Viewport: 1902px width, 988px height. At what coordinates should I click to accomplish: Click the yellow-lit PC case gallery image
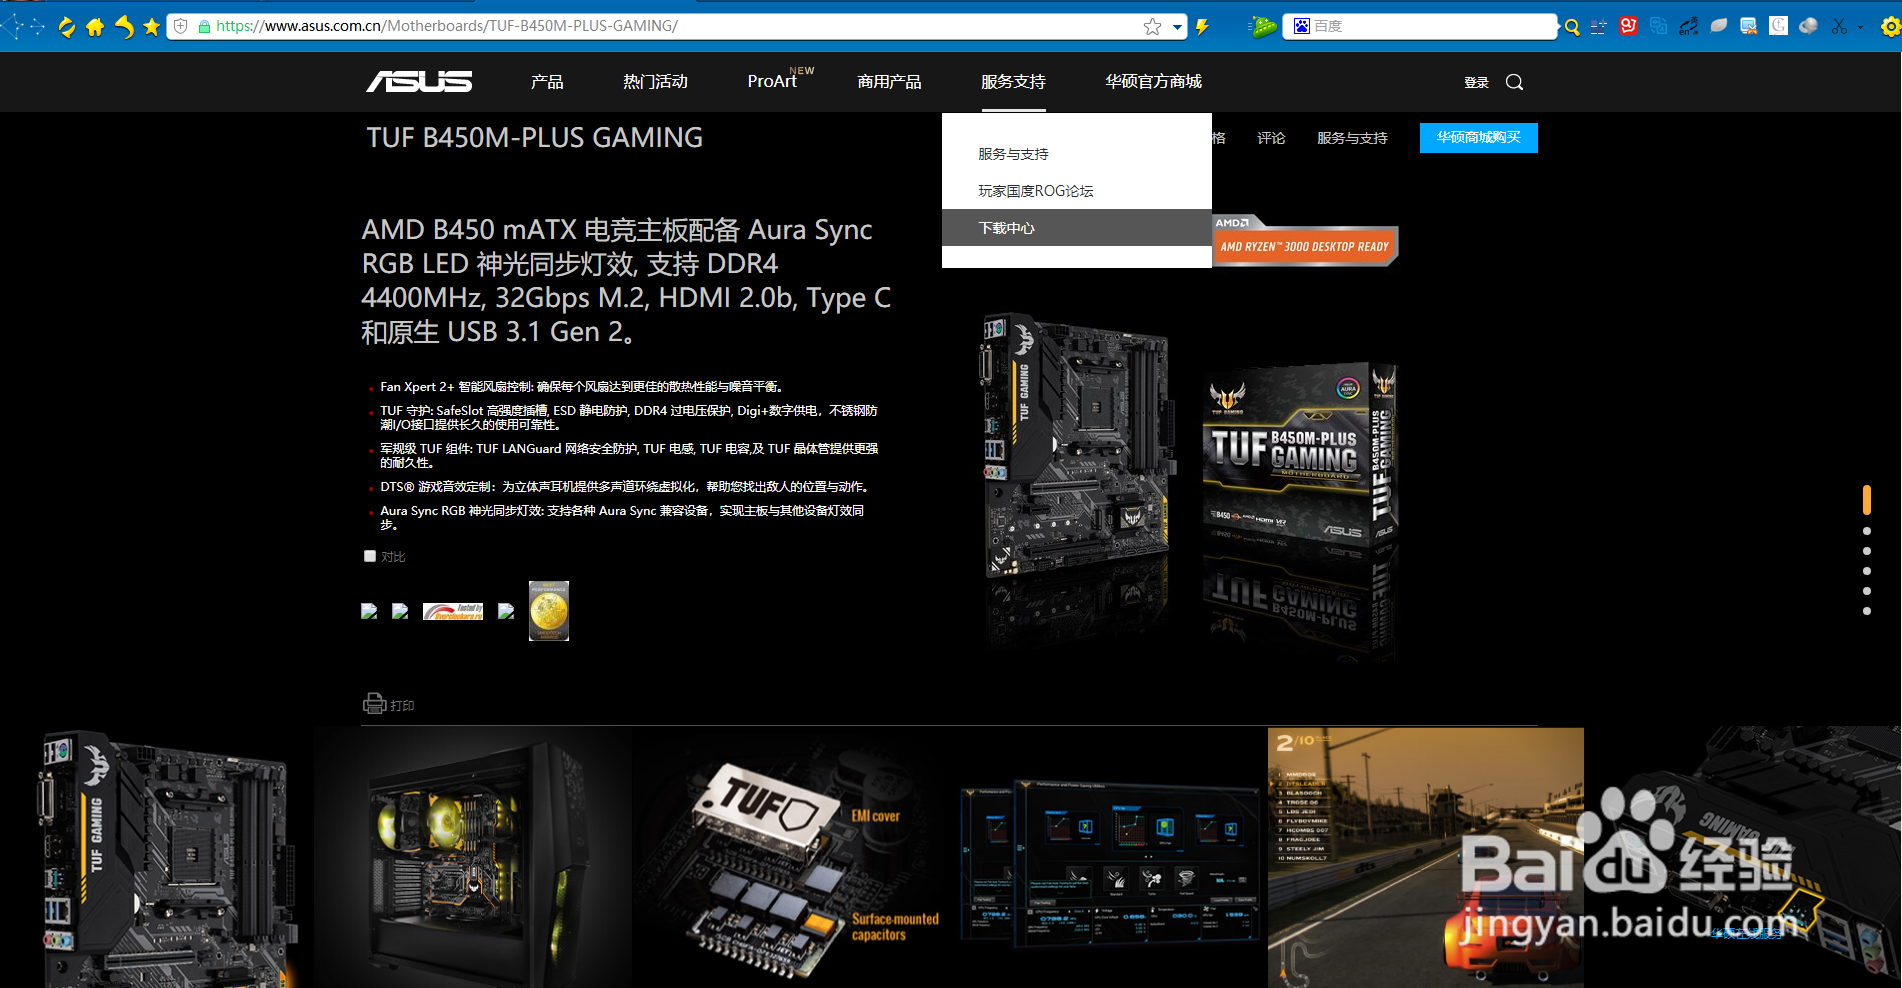click(474, 858)
